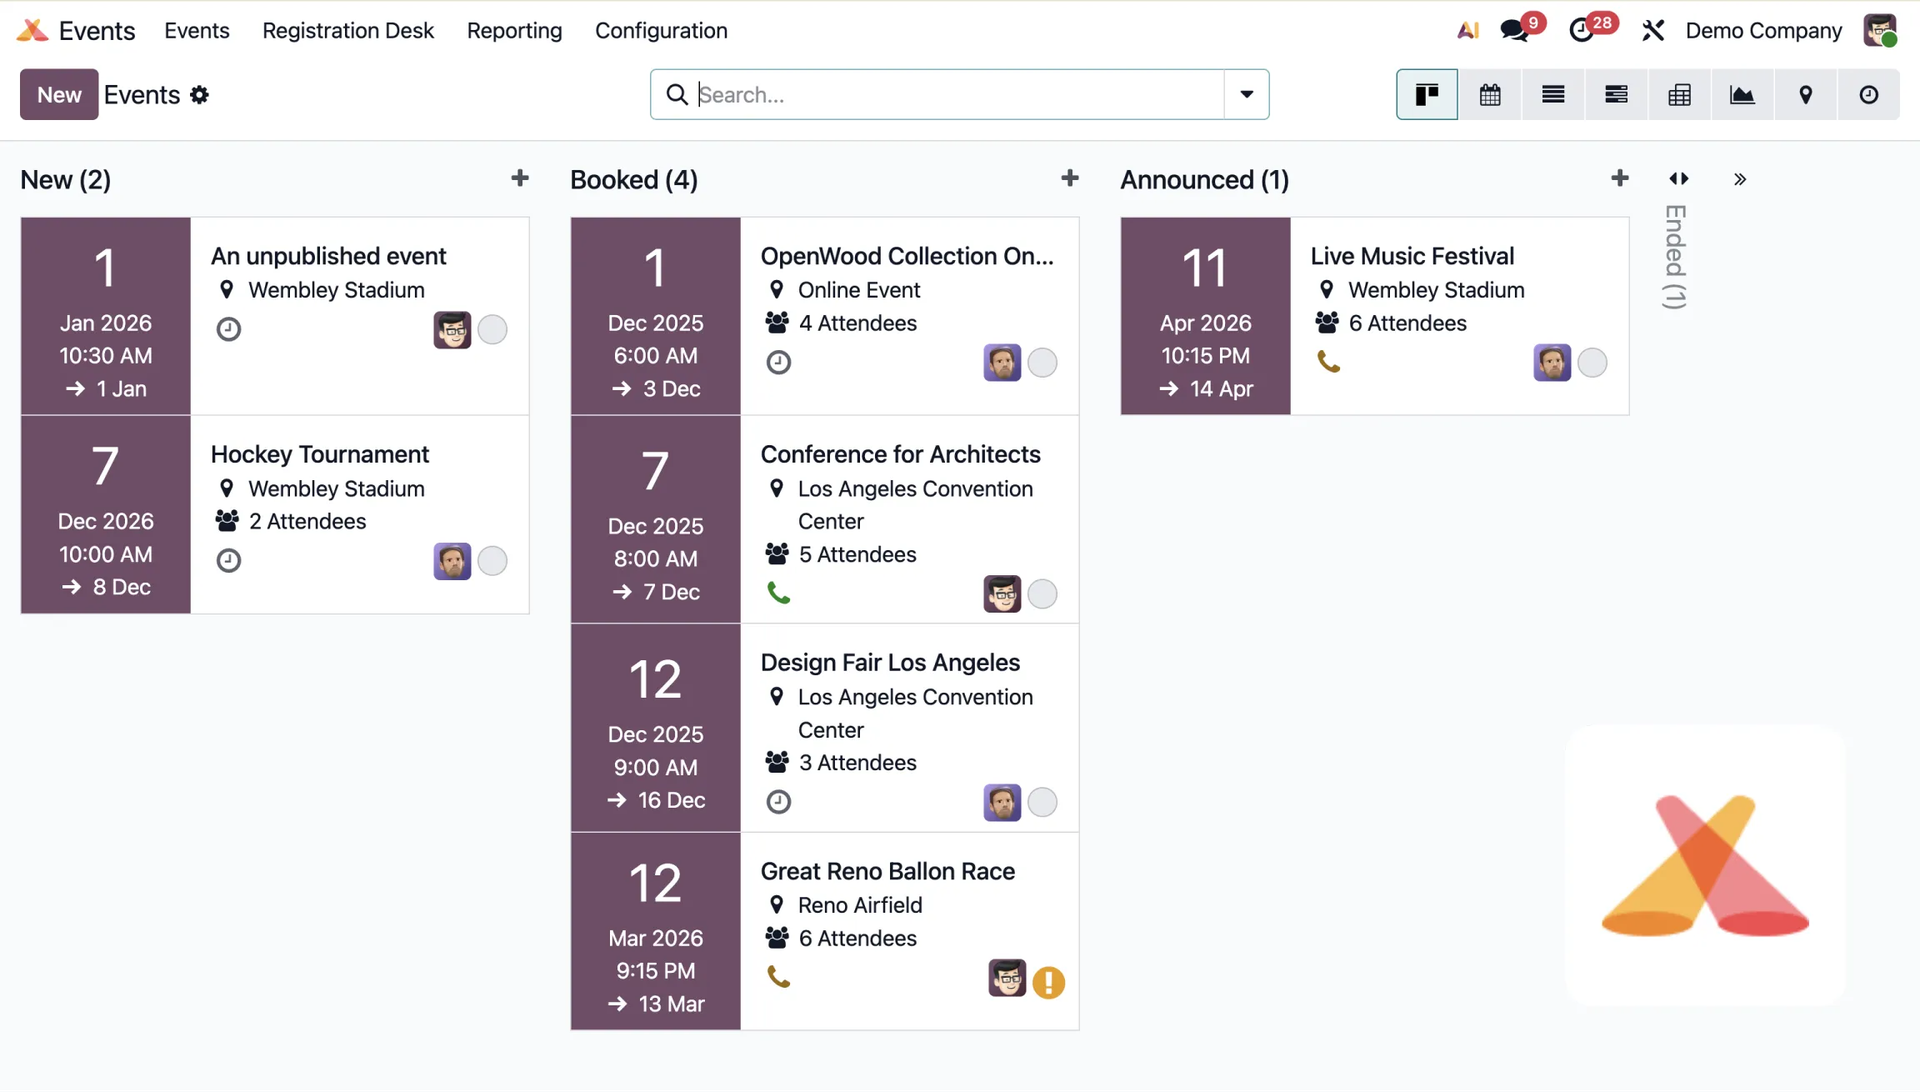Click avatar on An unpublished event card
The image size is (1920, 1092).
tap(452, 329)
